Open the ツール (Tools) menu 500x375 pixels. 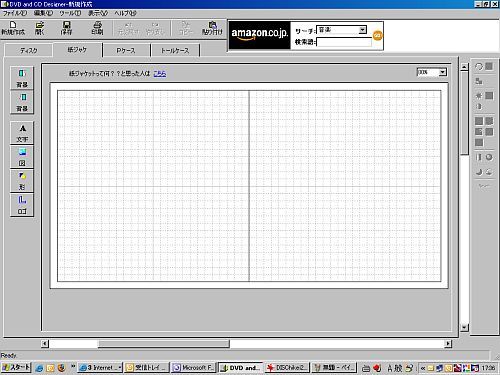(70, 13)
